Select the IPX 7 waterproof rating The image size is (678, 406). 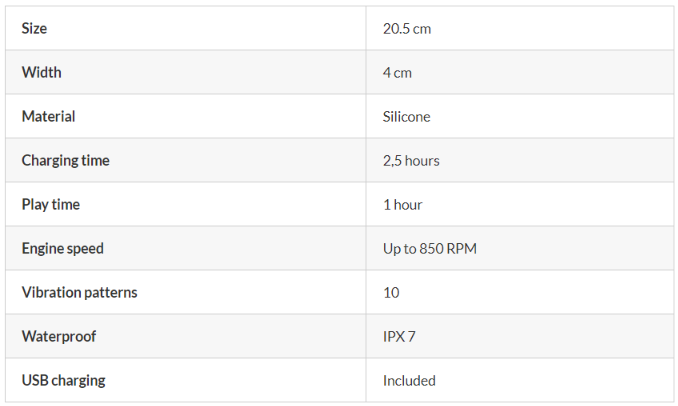(x=399, y=337)
